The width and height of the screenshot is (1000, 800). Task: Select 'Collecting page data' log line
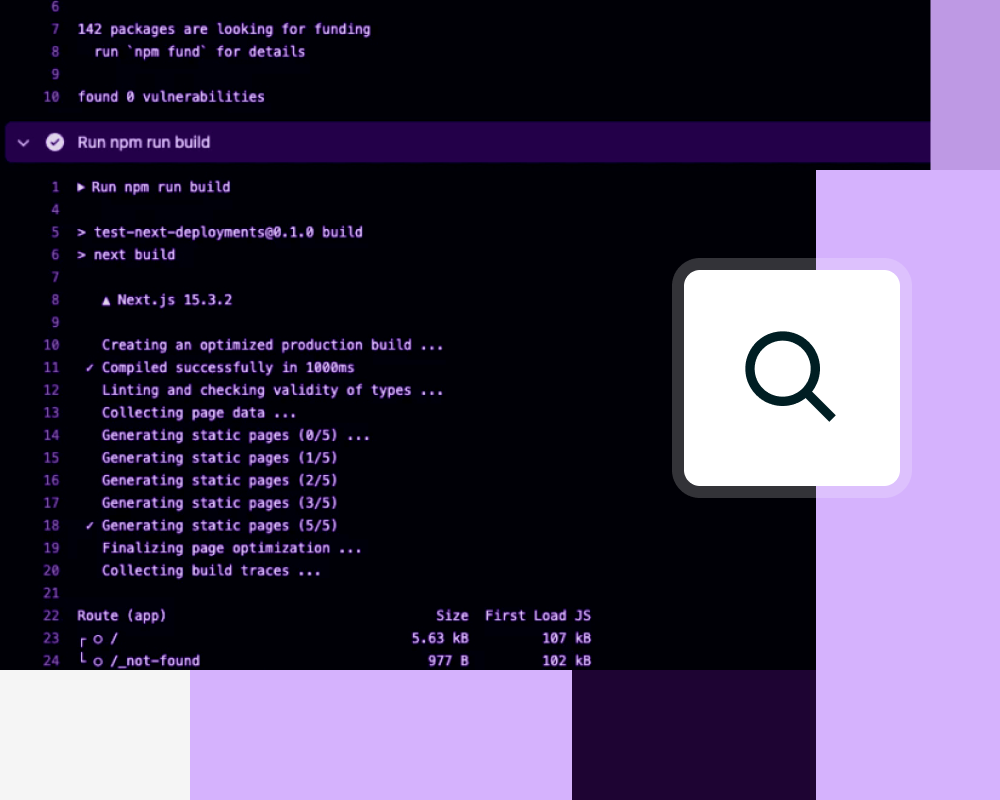199,413
